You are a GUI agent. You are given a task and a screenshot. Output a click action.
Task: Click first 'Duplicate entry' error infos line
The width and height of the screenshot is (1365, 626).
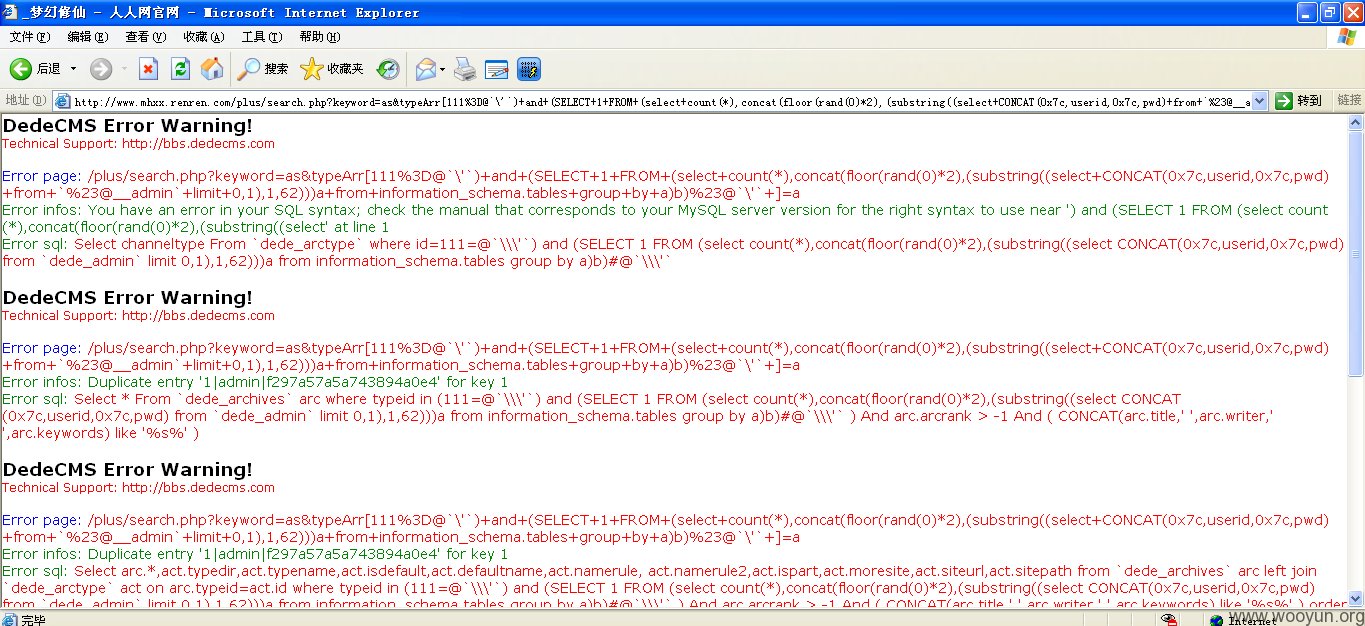(255, 382)
